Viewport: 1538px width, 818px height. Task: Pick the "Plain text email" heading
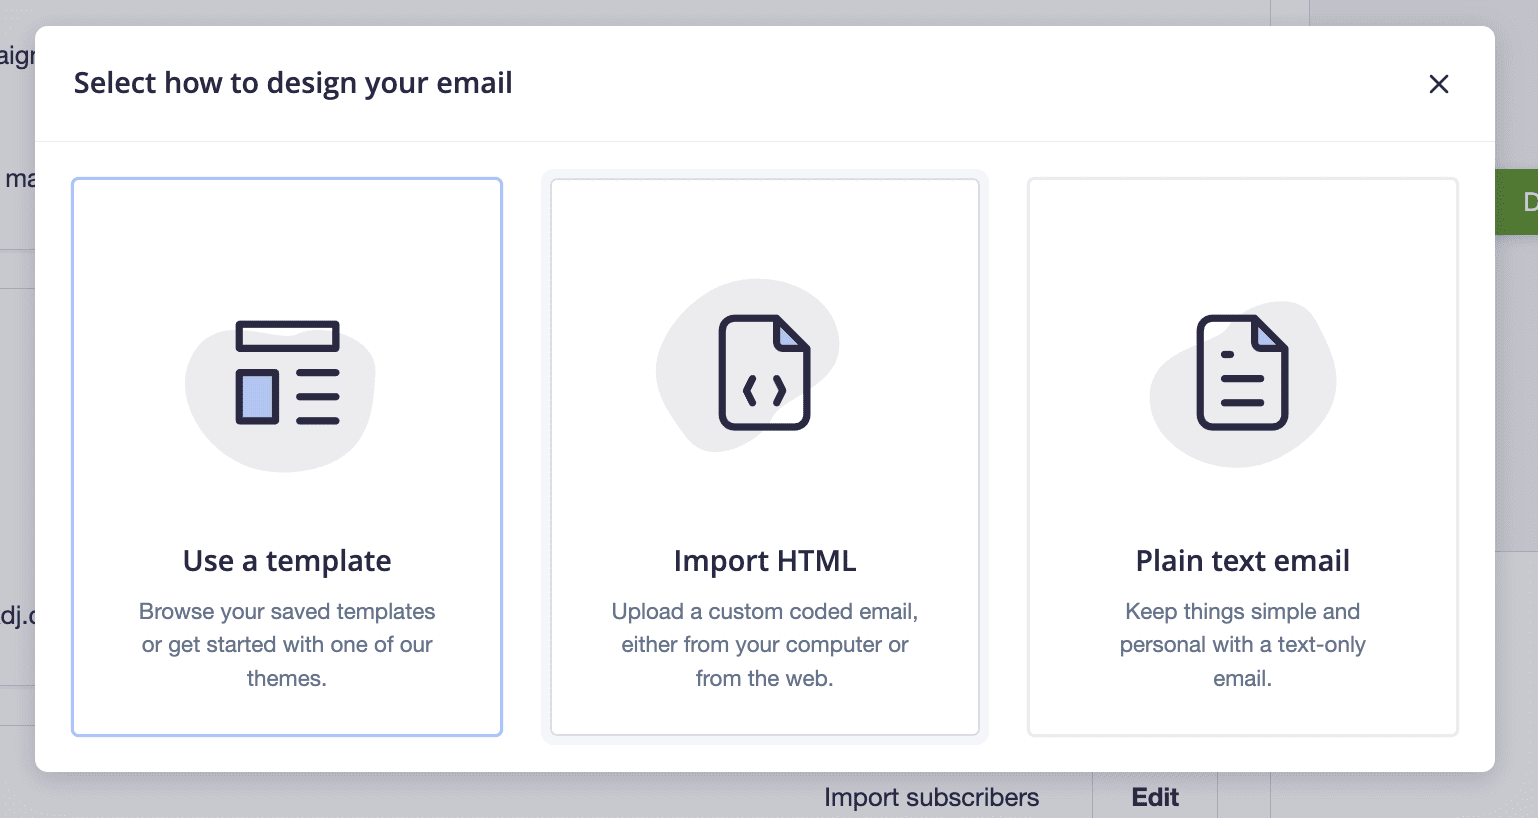pyautogui.click(x=1243, y=561)
